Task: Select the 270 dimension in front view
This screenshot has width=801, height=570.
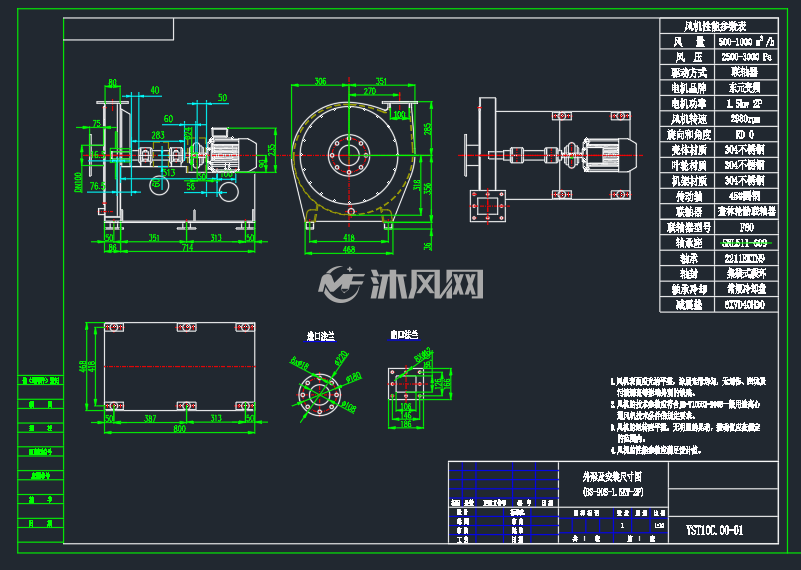Action: coord(369,91)
